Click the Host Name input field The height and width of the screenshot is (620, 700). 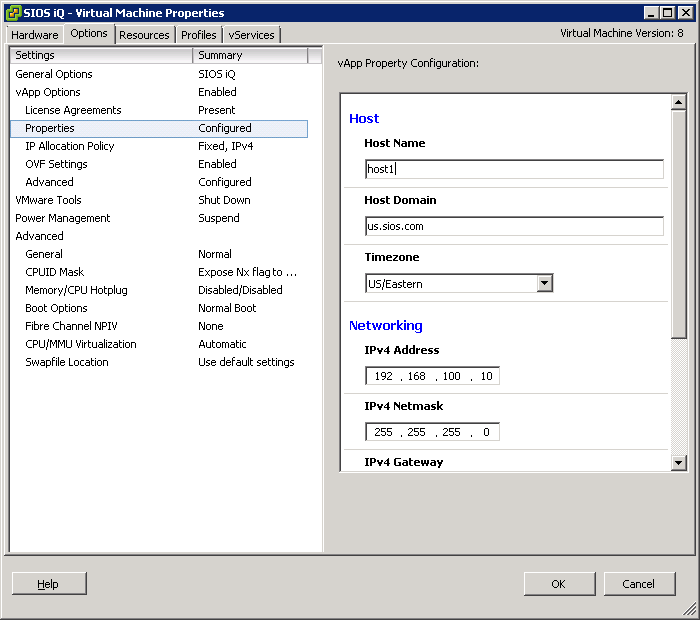click(514, 169)
